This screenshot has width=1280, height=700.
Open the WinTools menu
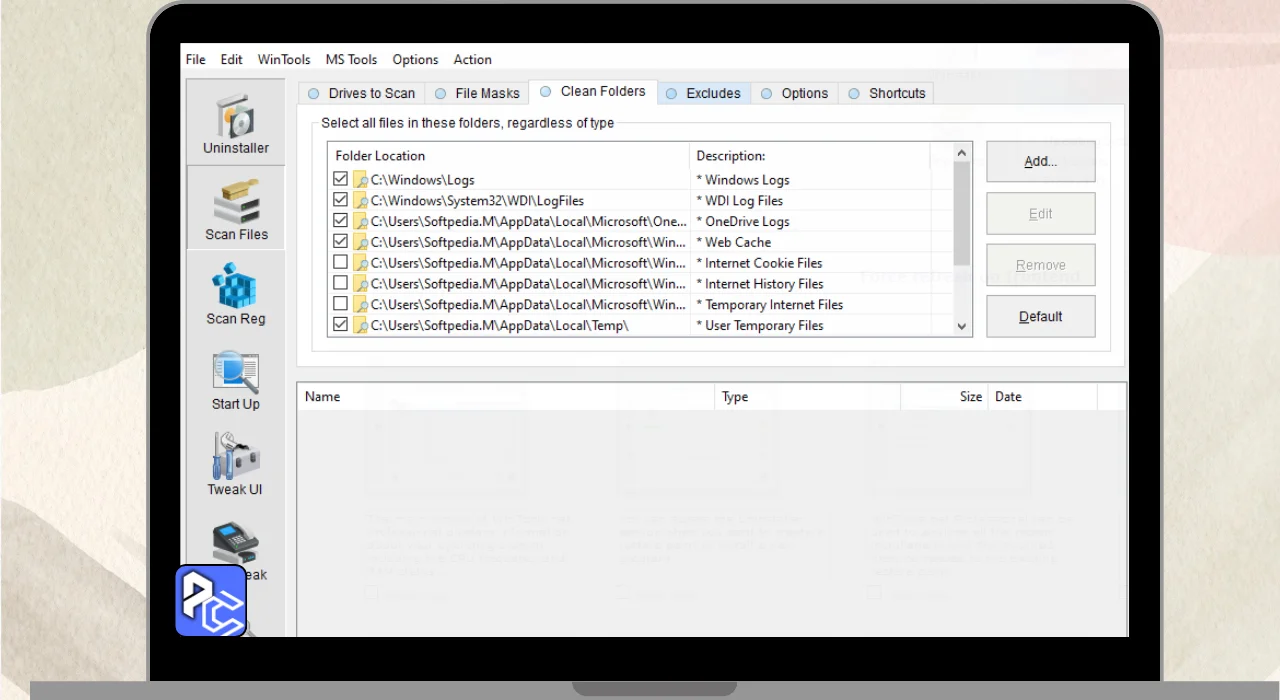(284, 60)
